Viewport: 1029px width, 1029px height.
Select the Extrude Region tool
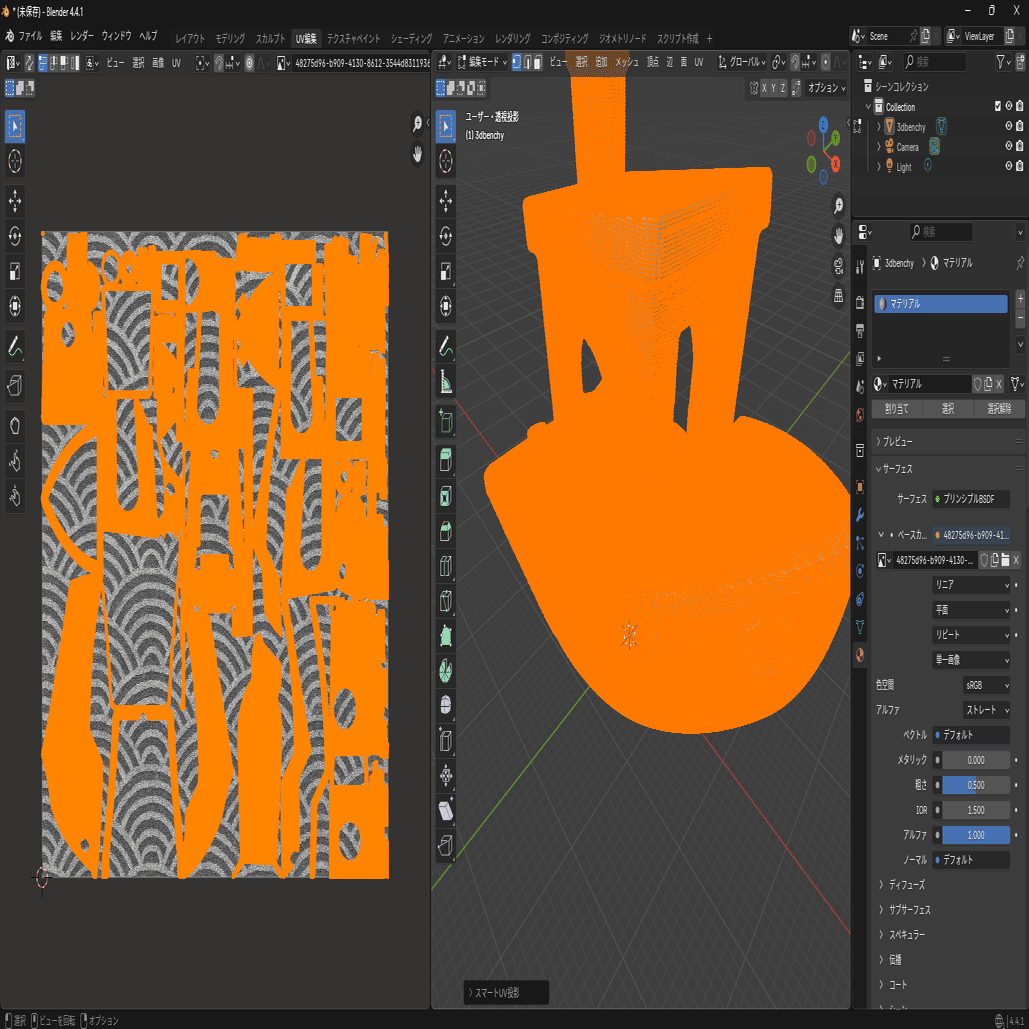click(446, 461)
